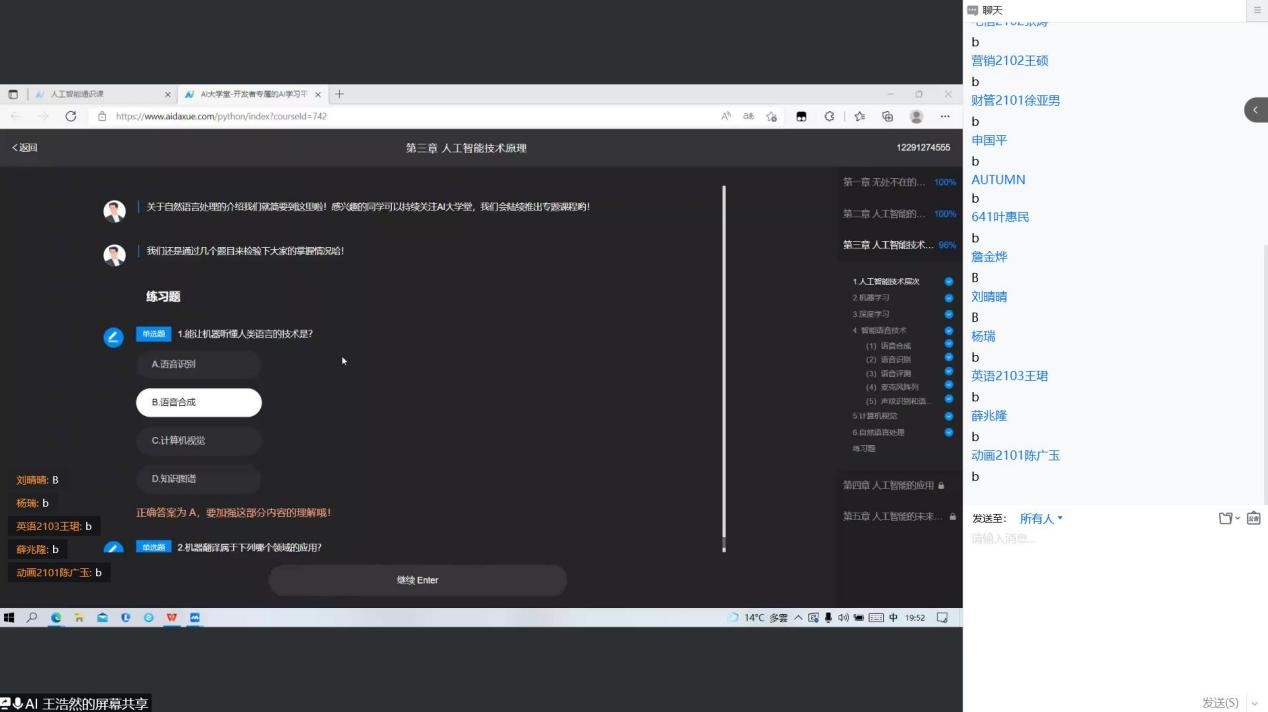
Task: Click the file send icon in chat
Action: coord(1226,518)
